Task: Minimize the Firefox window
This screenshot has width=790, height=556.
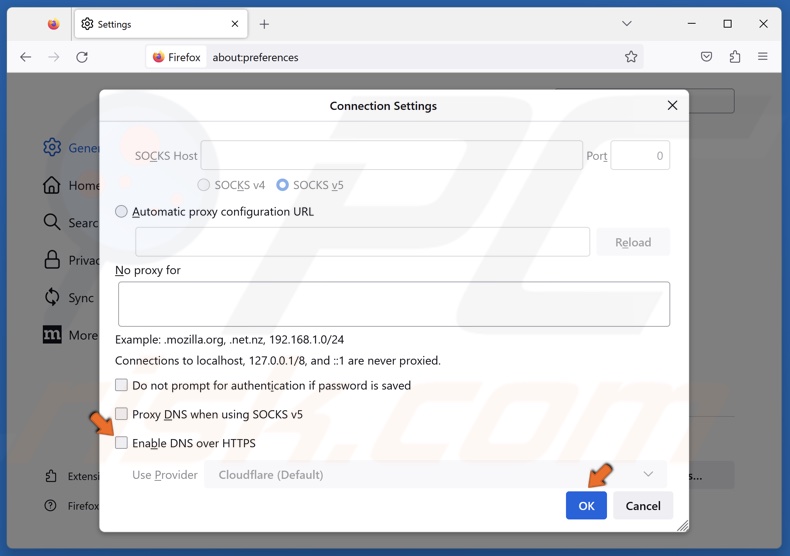Action: [x=692, y=24]
